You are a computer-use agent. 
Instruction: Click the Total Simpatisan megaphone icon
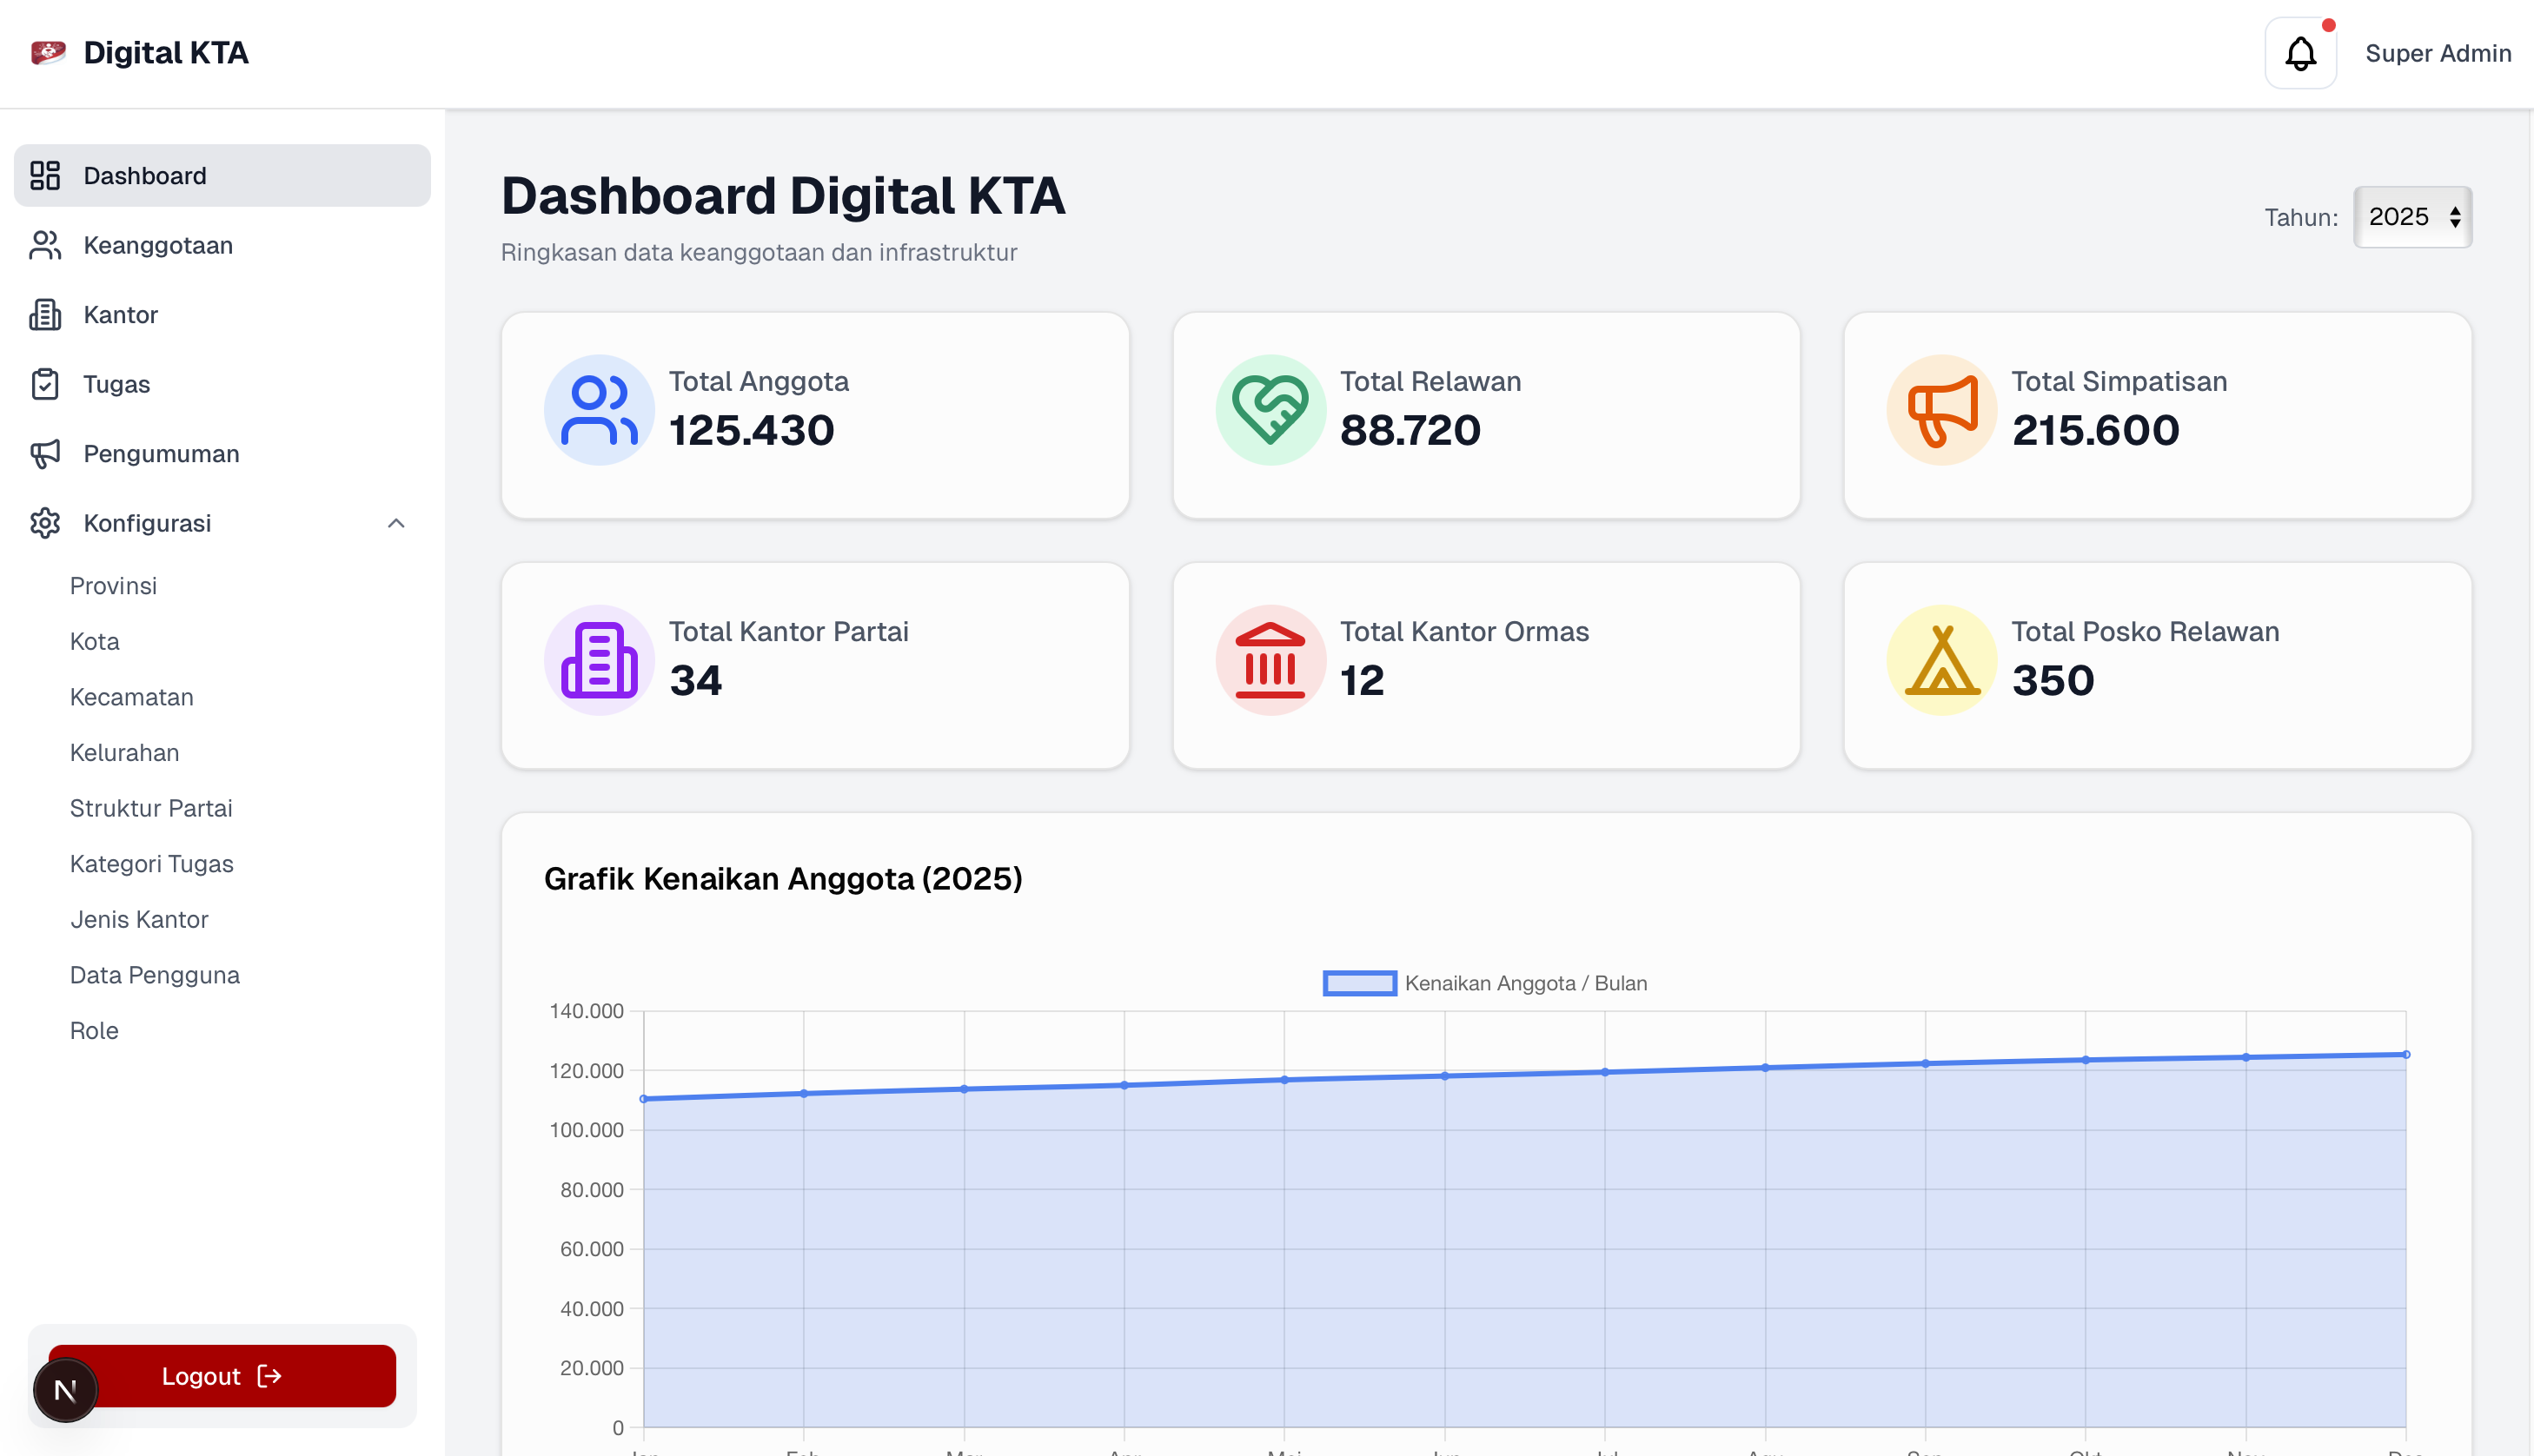point(1941,410)
